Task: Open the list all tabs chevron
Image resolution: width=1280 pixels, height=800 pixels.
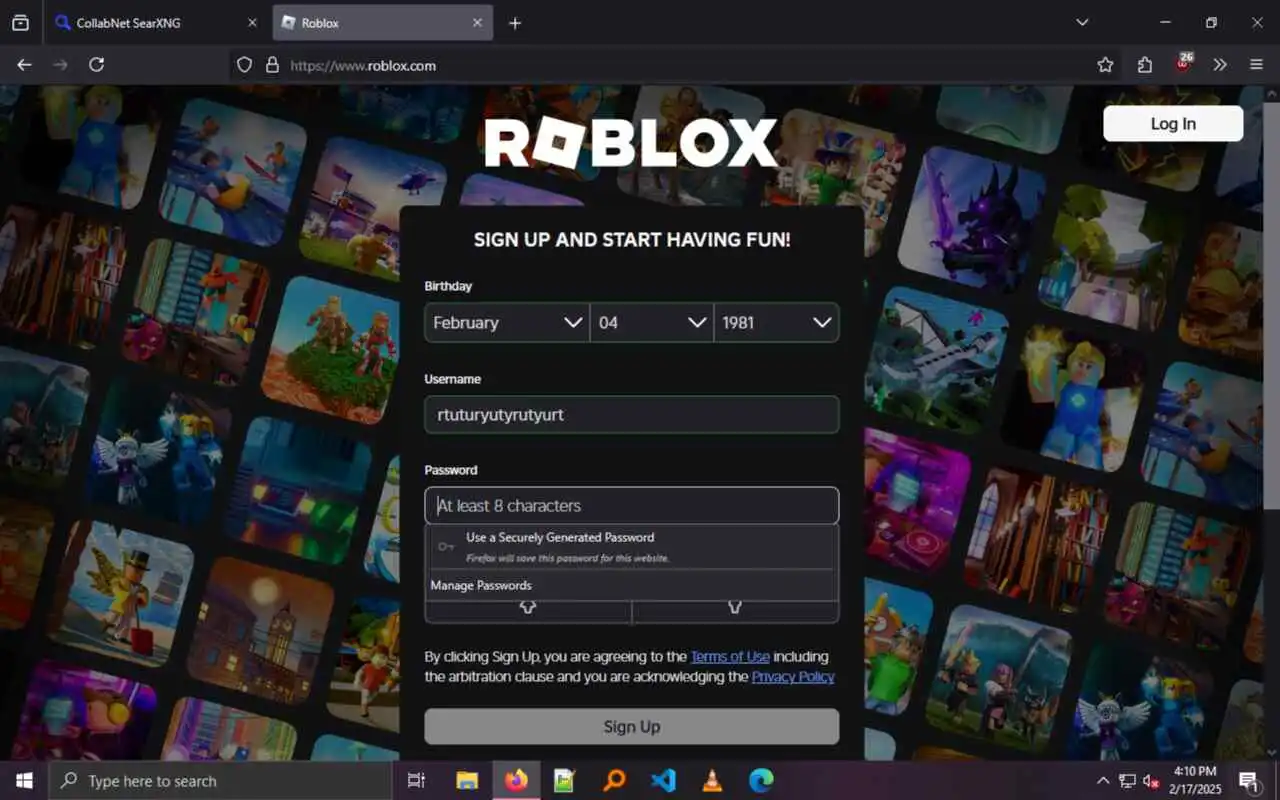Action: click(x=1082, y=23)
